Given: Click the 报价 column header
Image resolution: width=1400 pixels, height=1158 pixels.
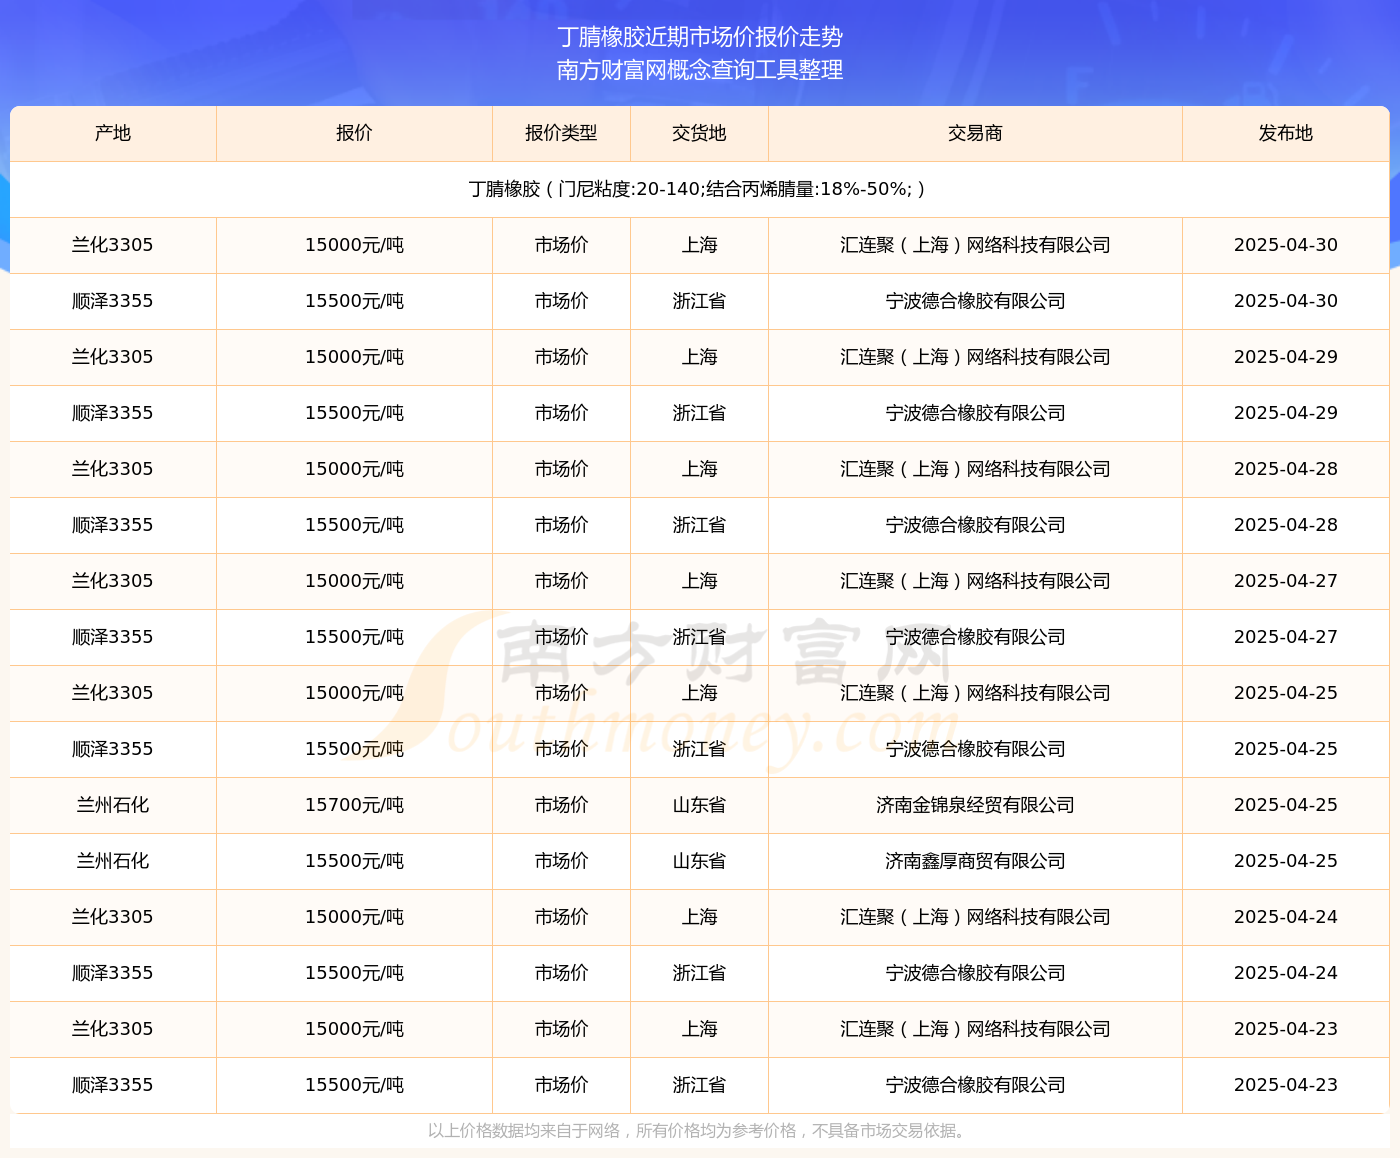Looking at the screenshot, I should [354, 133].
